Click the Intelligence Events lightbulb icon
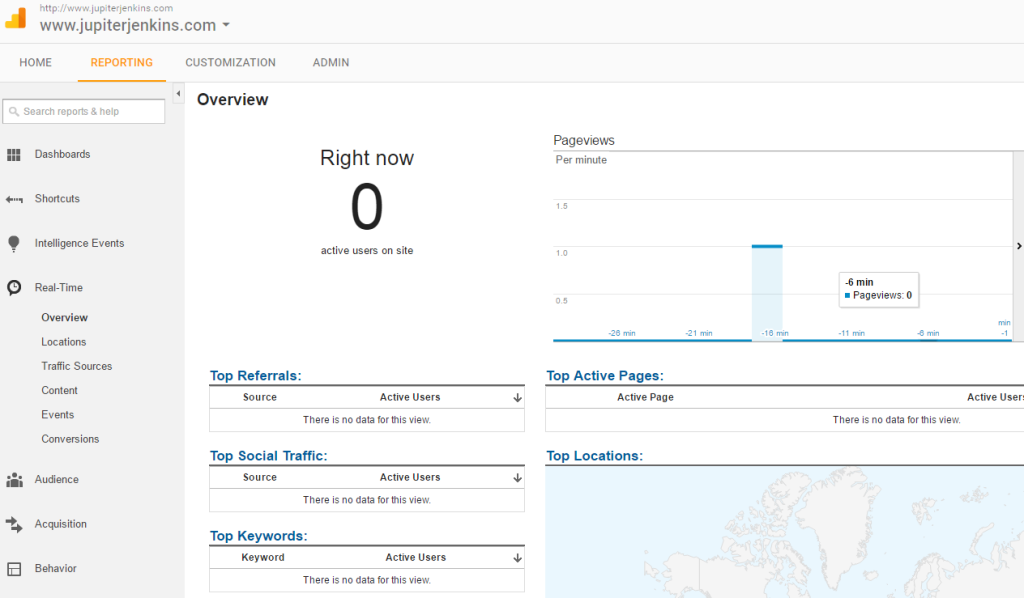The image size is (1024, 598). 14,244
